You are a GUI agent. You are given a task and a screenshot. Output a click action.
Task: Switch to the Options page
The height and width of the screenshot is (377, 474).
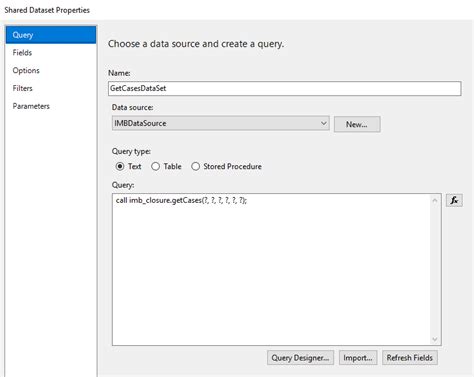26,70
